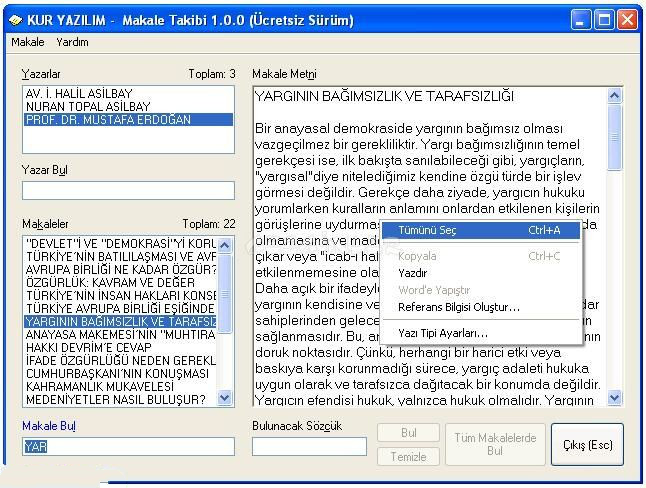
Task: Open the Makale menu
Action: pos(28,42)
